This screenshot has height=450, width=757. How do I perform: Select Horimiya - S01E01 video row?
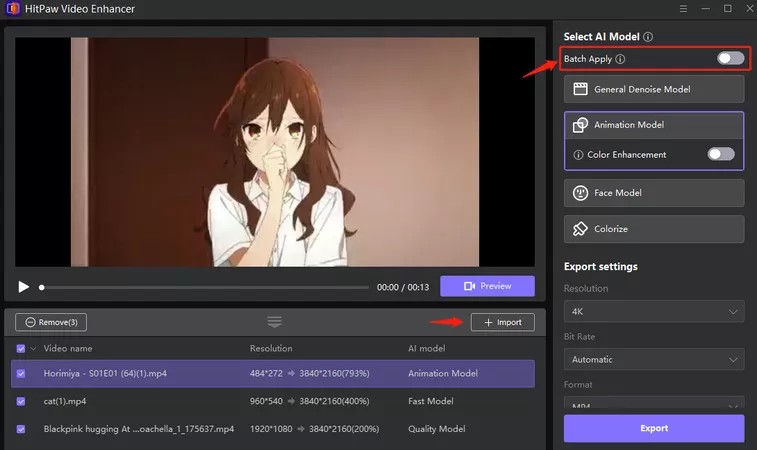point(273,373)
